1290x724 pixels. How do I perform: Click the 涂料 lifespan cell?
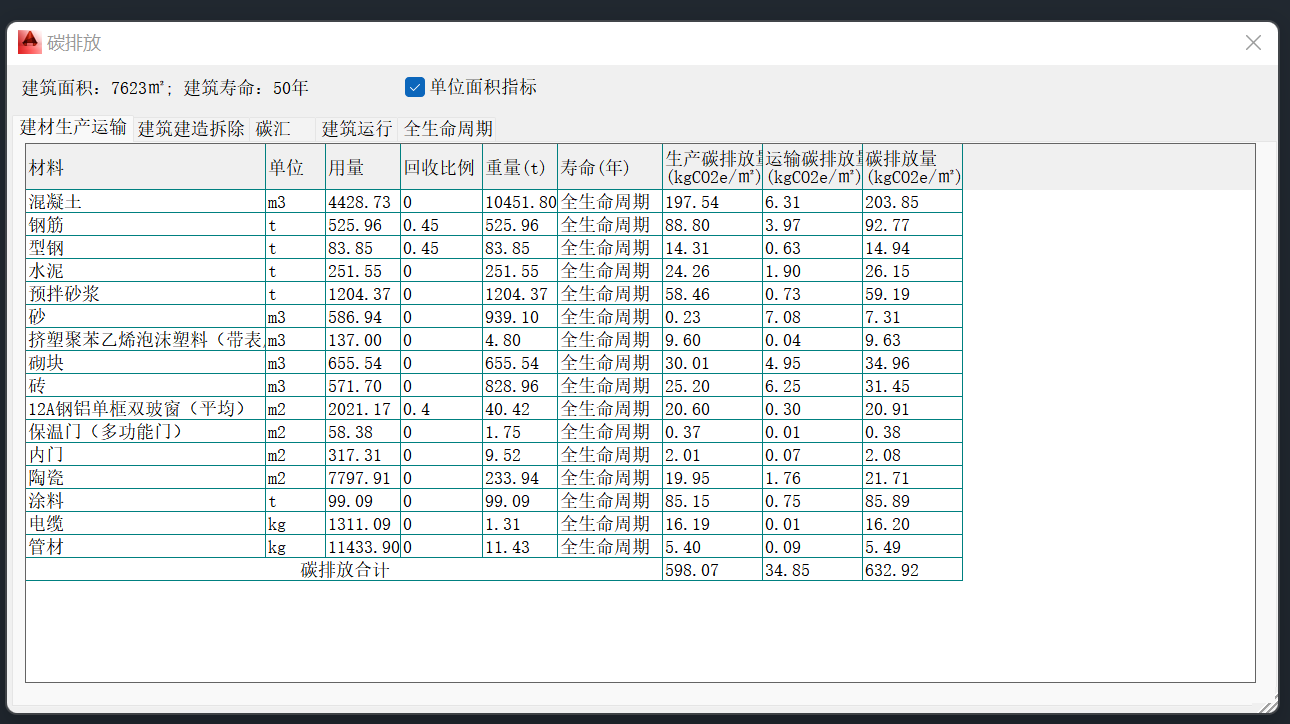609,501
